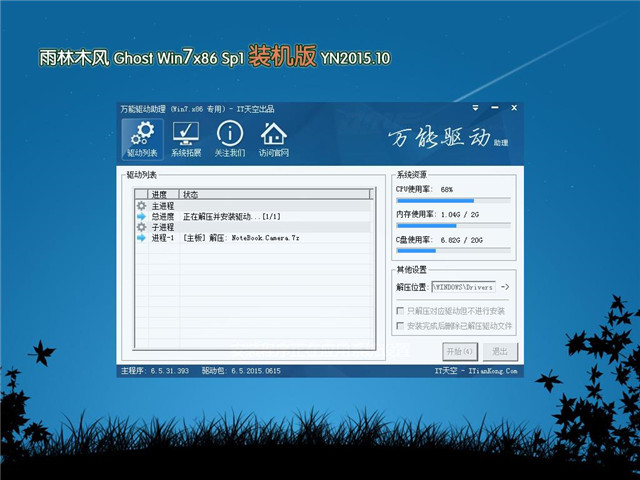Toggle 安装完成后删除已解压驱动文件 checkbox
Image resolution: width=640 pixels, height=480 pixels.
400,326
